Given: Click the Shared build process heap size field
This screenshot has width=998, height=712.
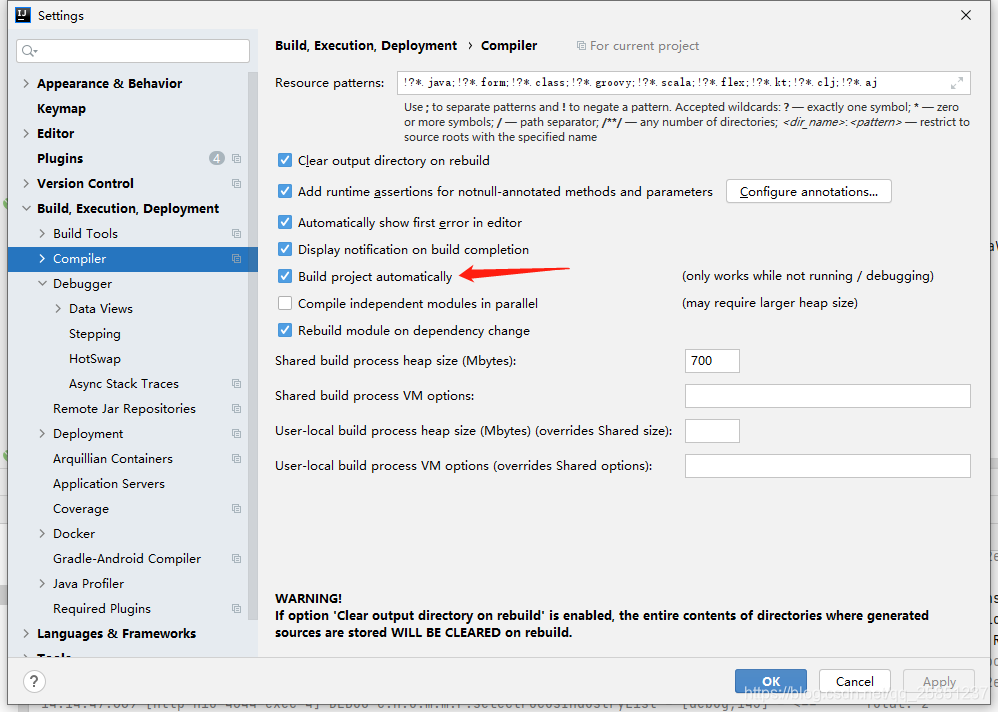Looking at the screenshot, I should [x=712, y=361].
